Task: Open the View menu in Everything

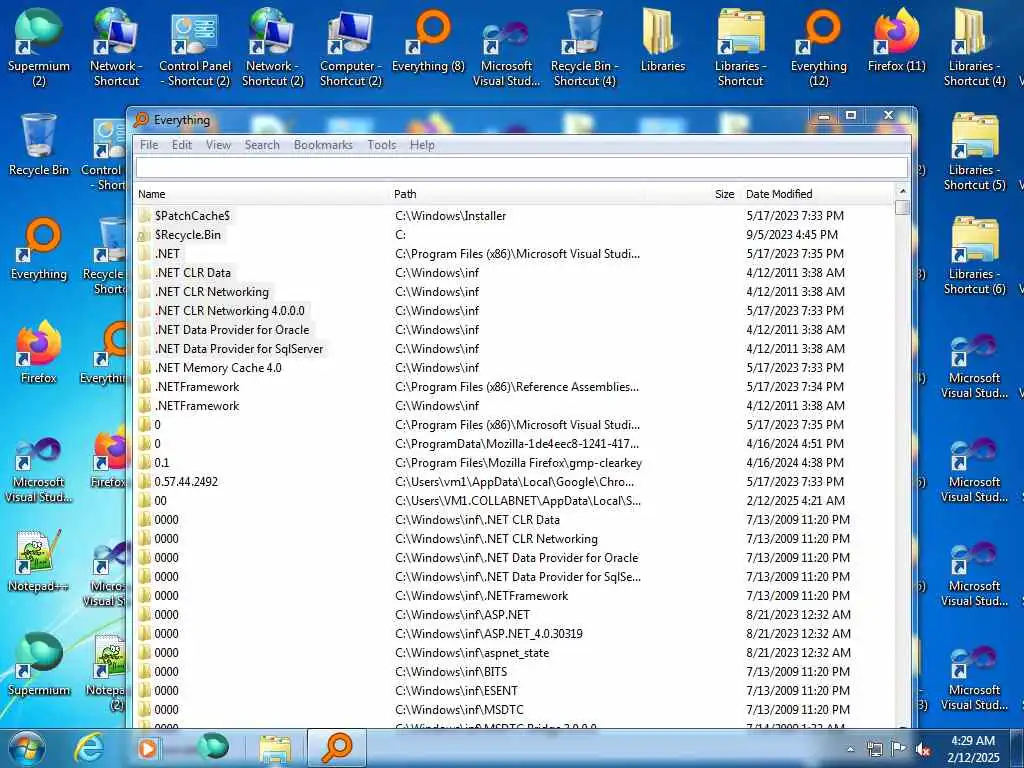Action: pos(218,145)
